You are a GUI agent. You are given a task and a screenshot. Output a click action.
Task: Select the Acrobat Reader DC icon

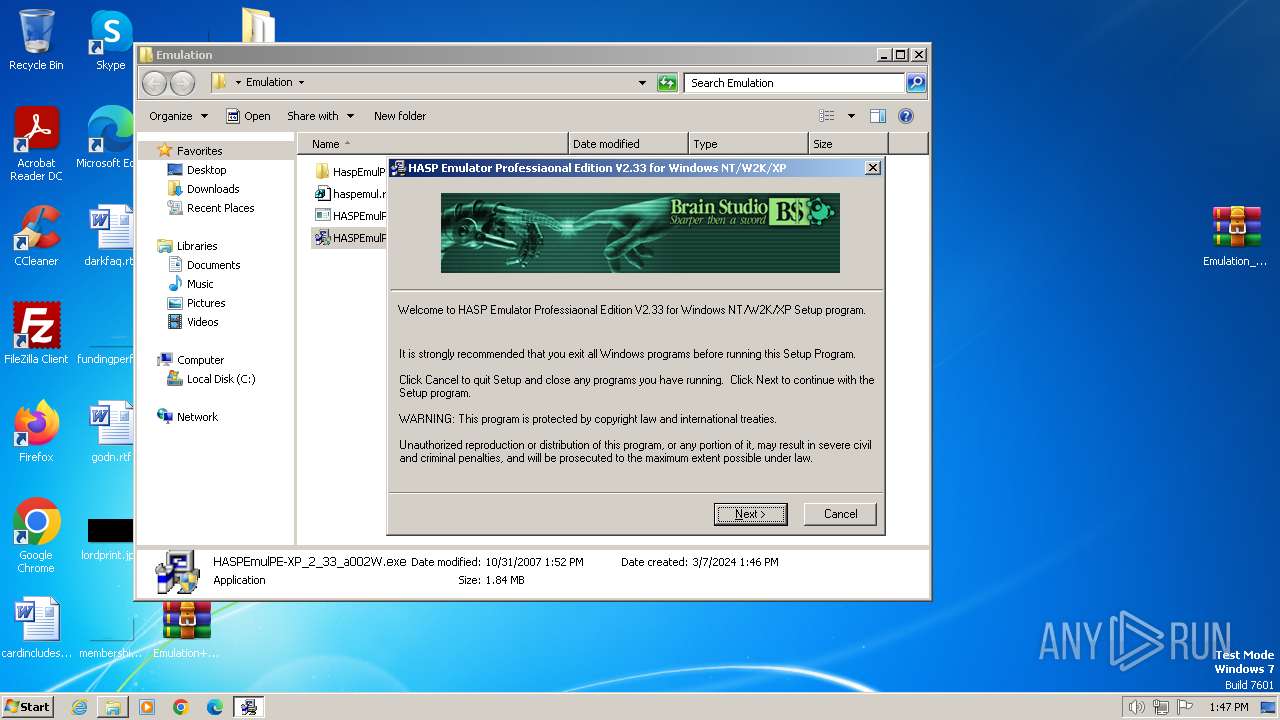point(36,144)
